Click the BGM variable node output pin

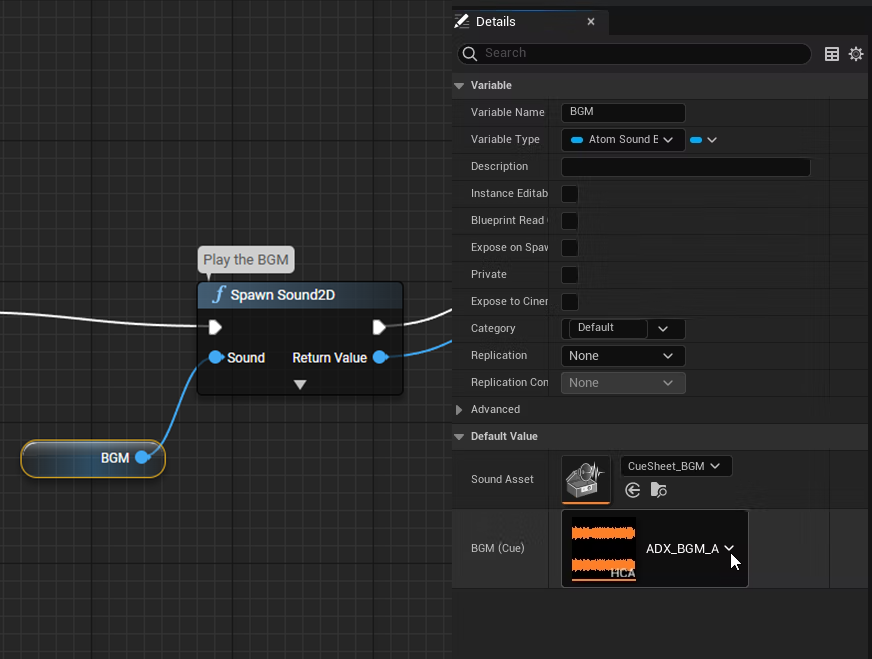click(x=142, y=457)
